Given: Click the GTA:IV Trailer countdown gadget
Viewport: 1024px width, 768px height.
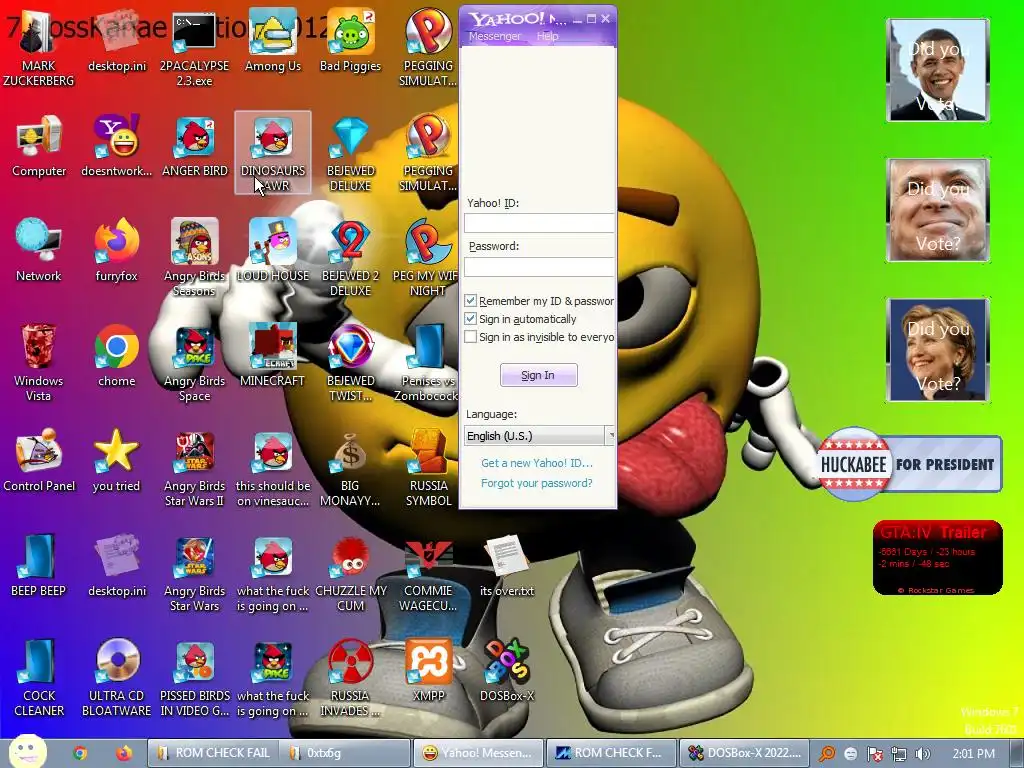Looking at the screenshot, I should click(x=938, y=557).
